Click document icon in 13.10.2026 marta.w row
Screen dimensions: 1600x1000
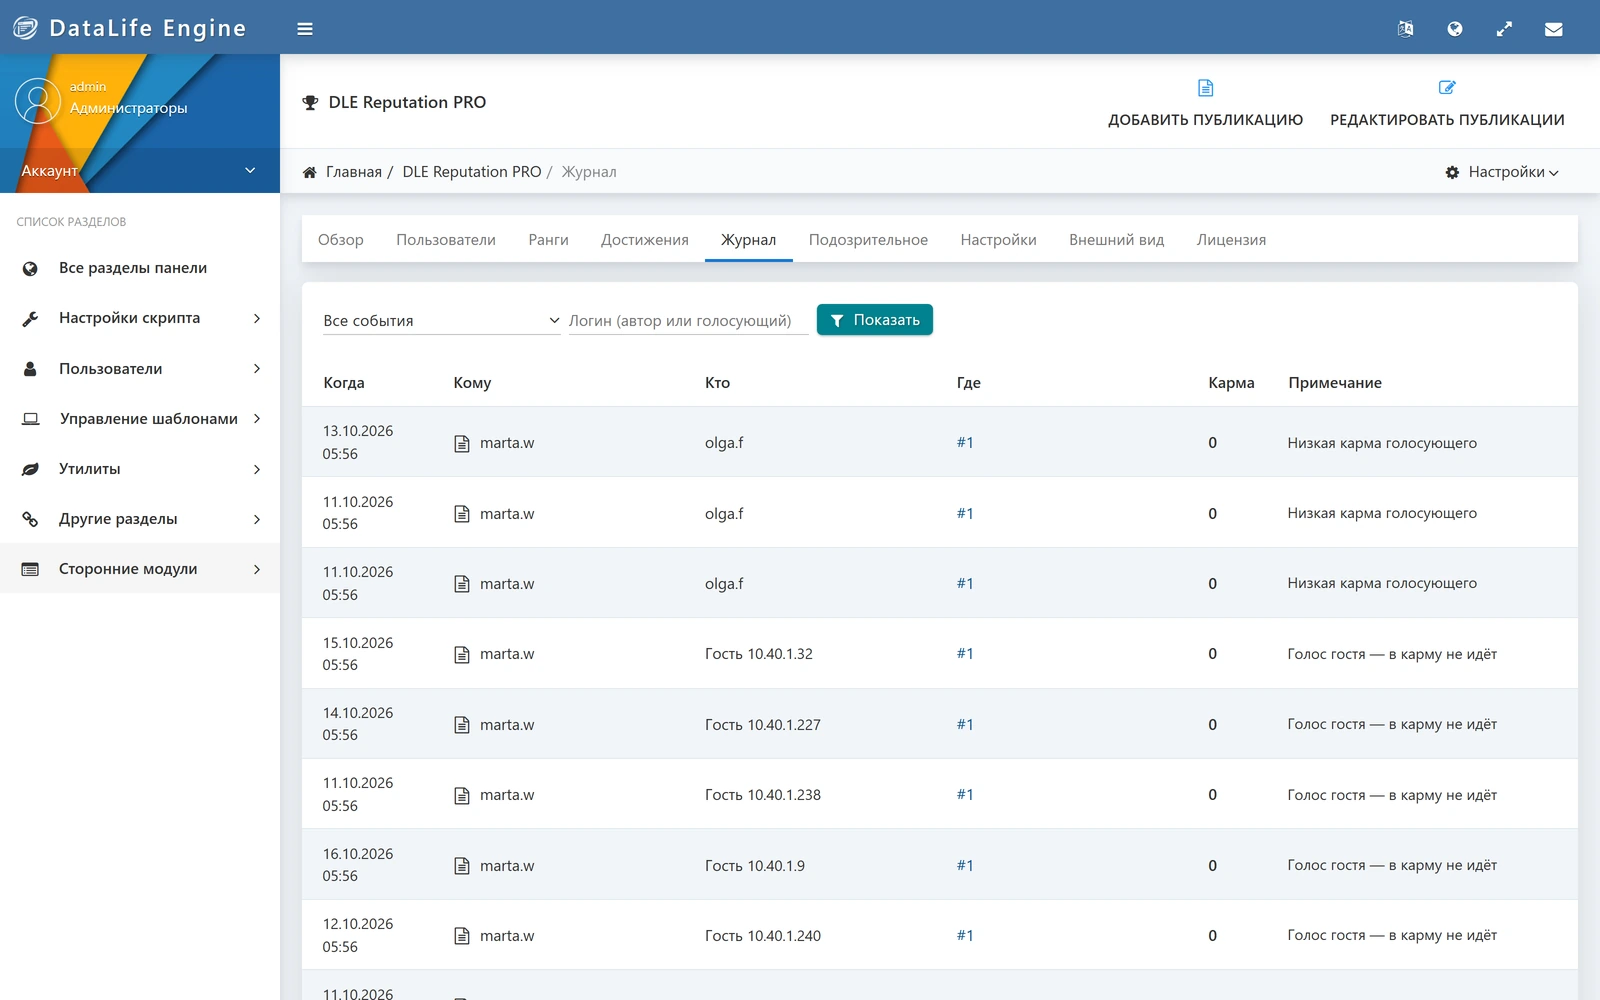tap(462, 443)
